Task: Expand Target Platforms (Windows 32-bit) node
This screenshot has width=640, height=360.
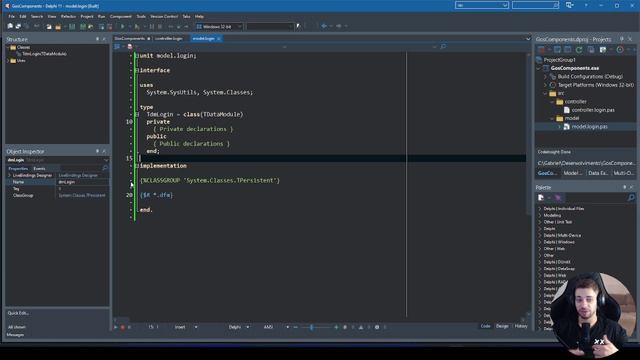Action: tap(545, 85)
